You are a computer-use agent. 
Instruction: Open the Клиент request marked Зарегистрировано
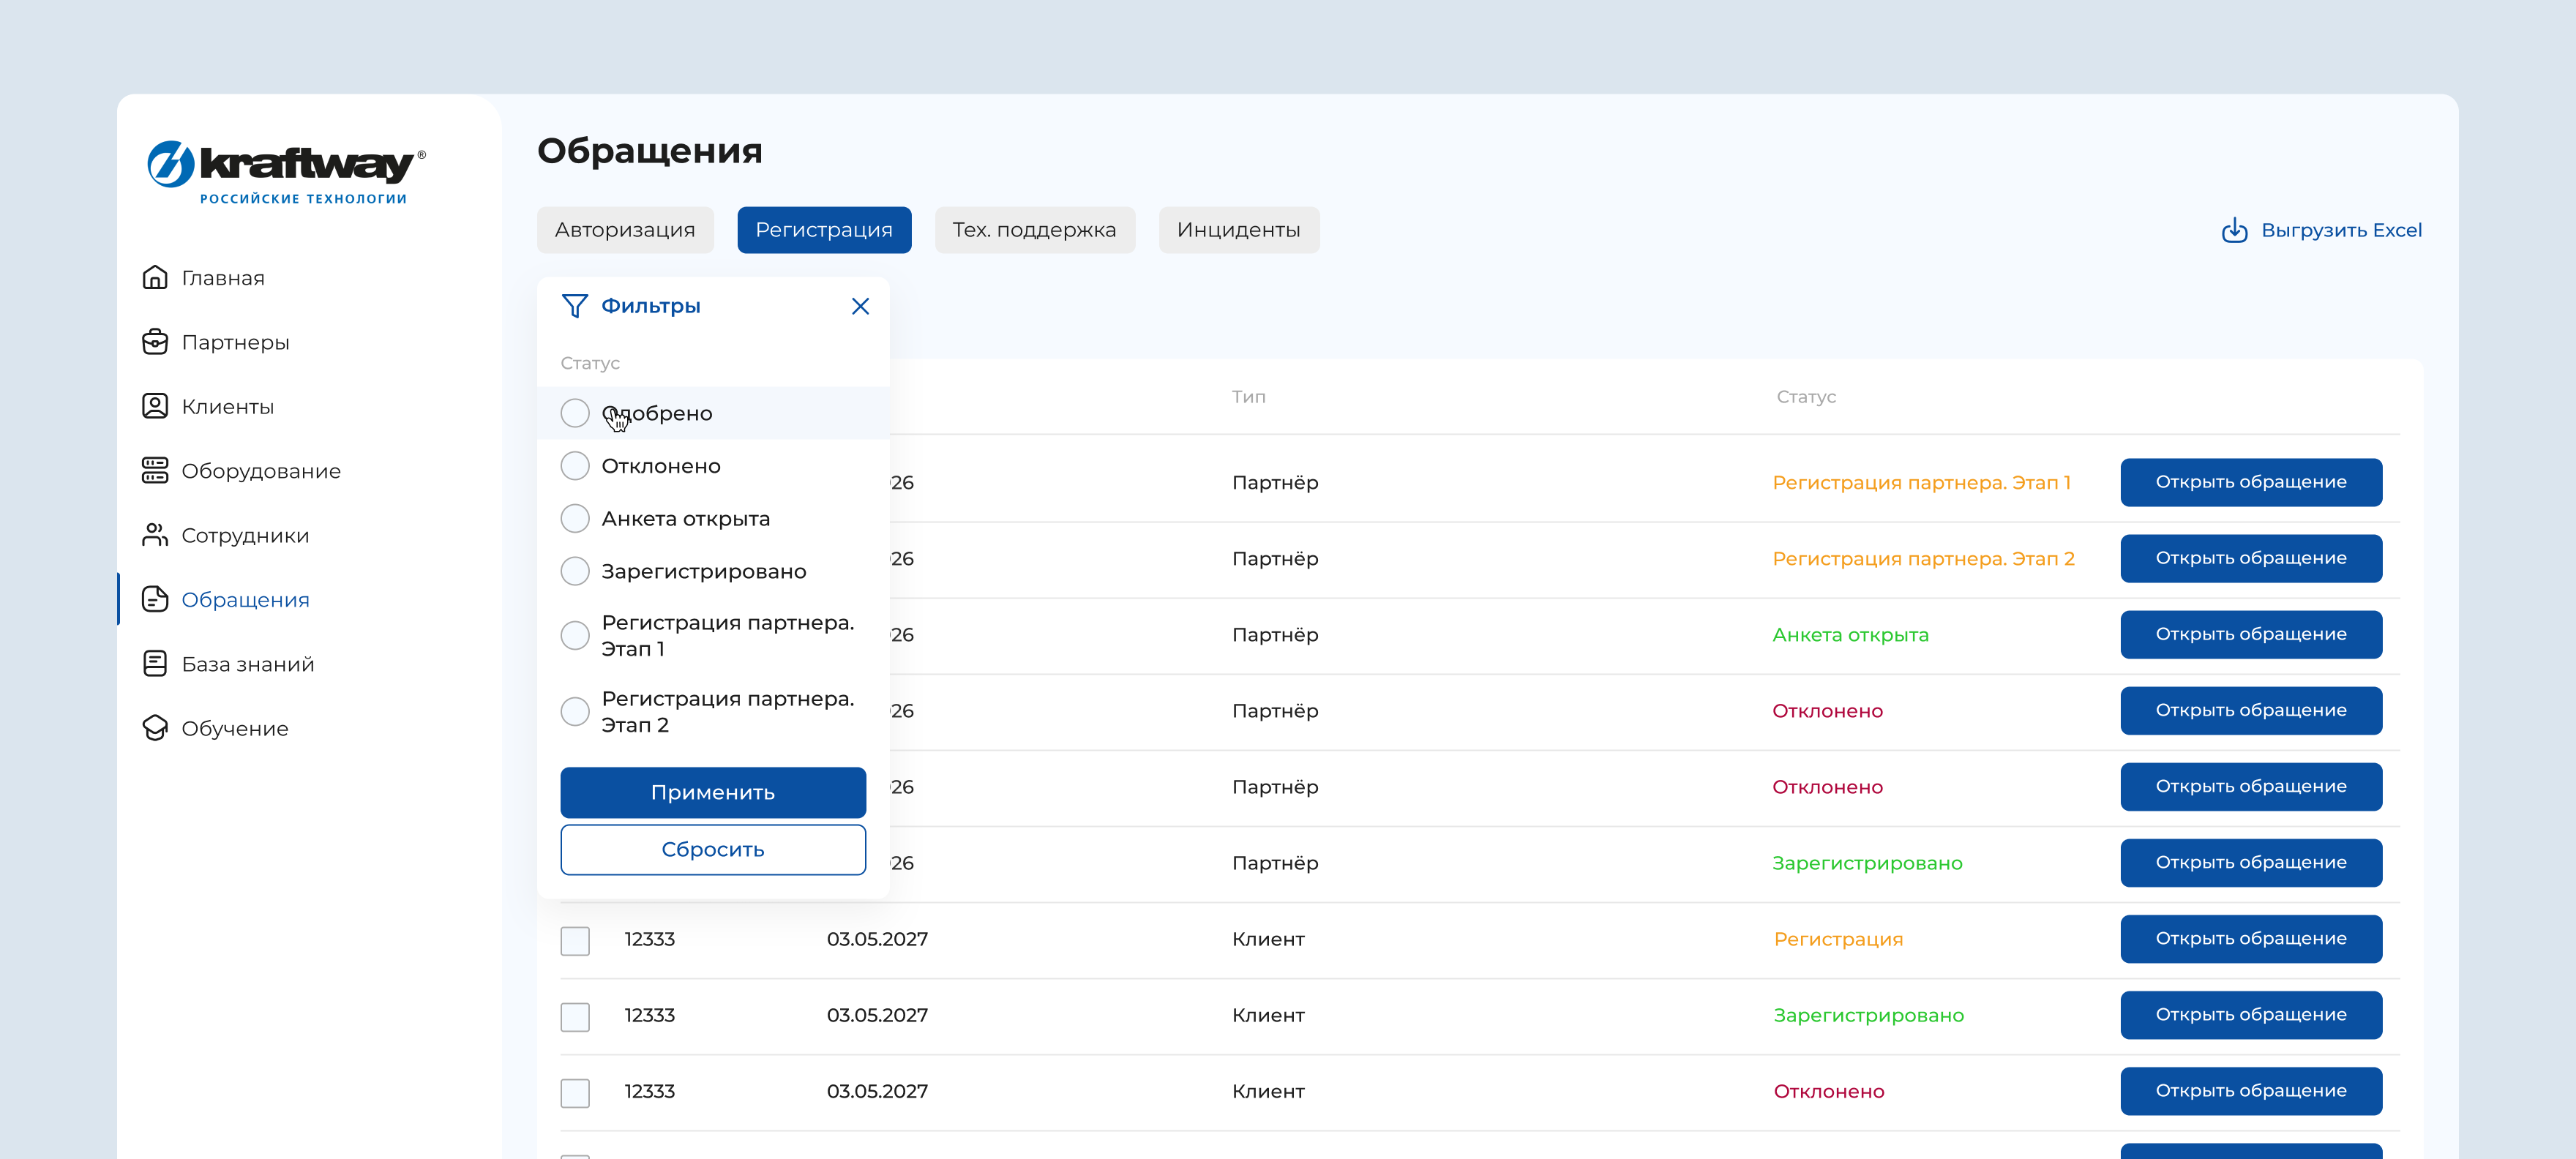point(2251,1014)
